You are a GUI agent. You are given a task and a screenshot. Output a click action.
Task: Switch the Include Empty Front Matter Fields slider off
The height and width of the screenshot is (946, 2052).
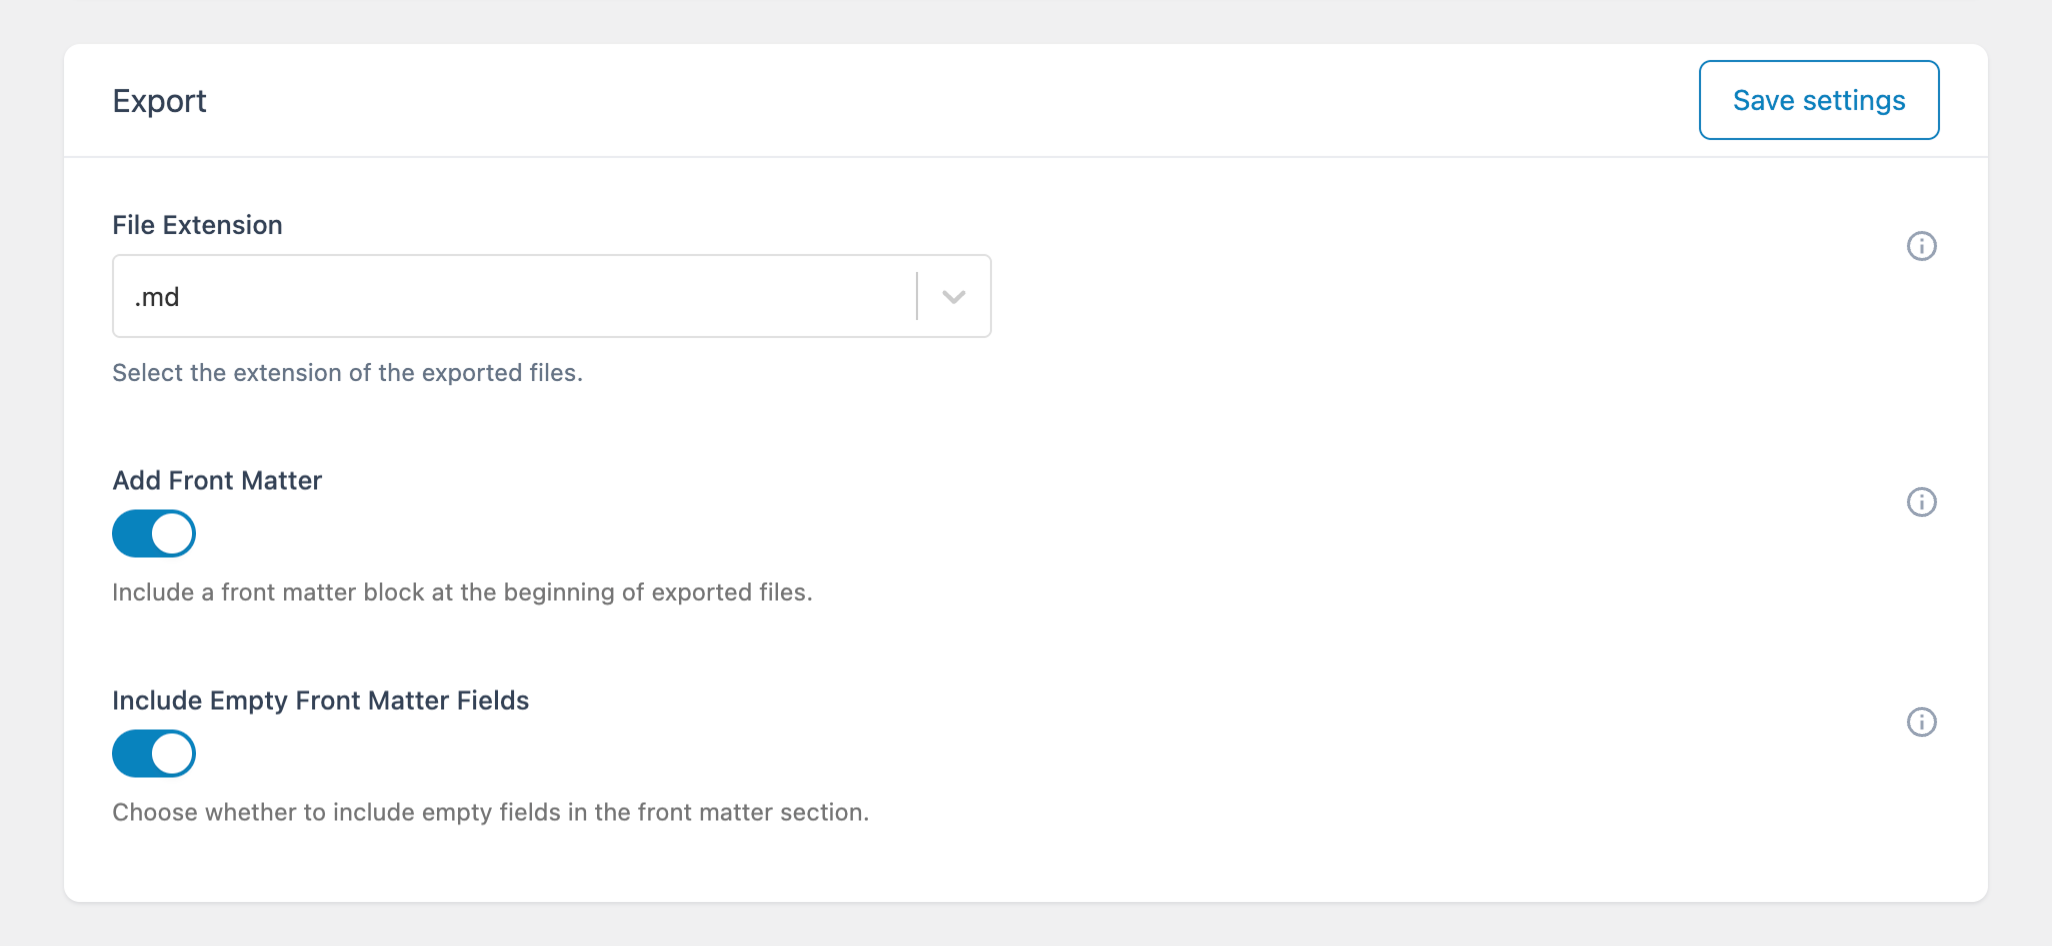(x=153, y=753)
